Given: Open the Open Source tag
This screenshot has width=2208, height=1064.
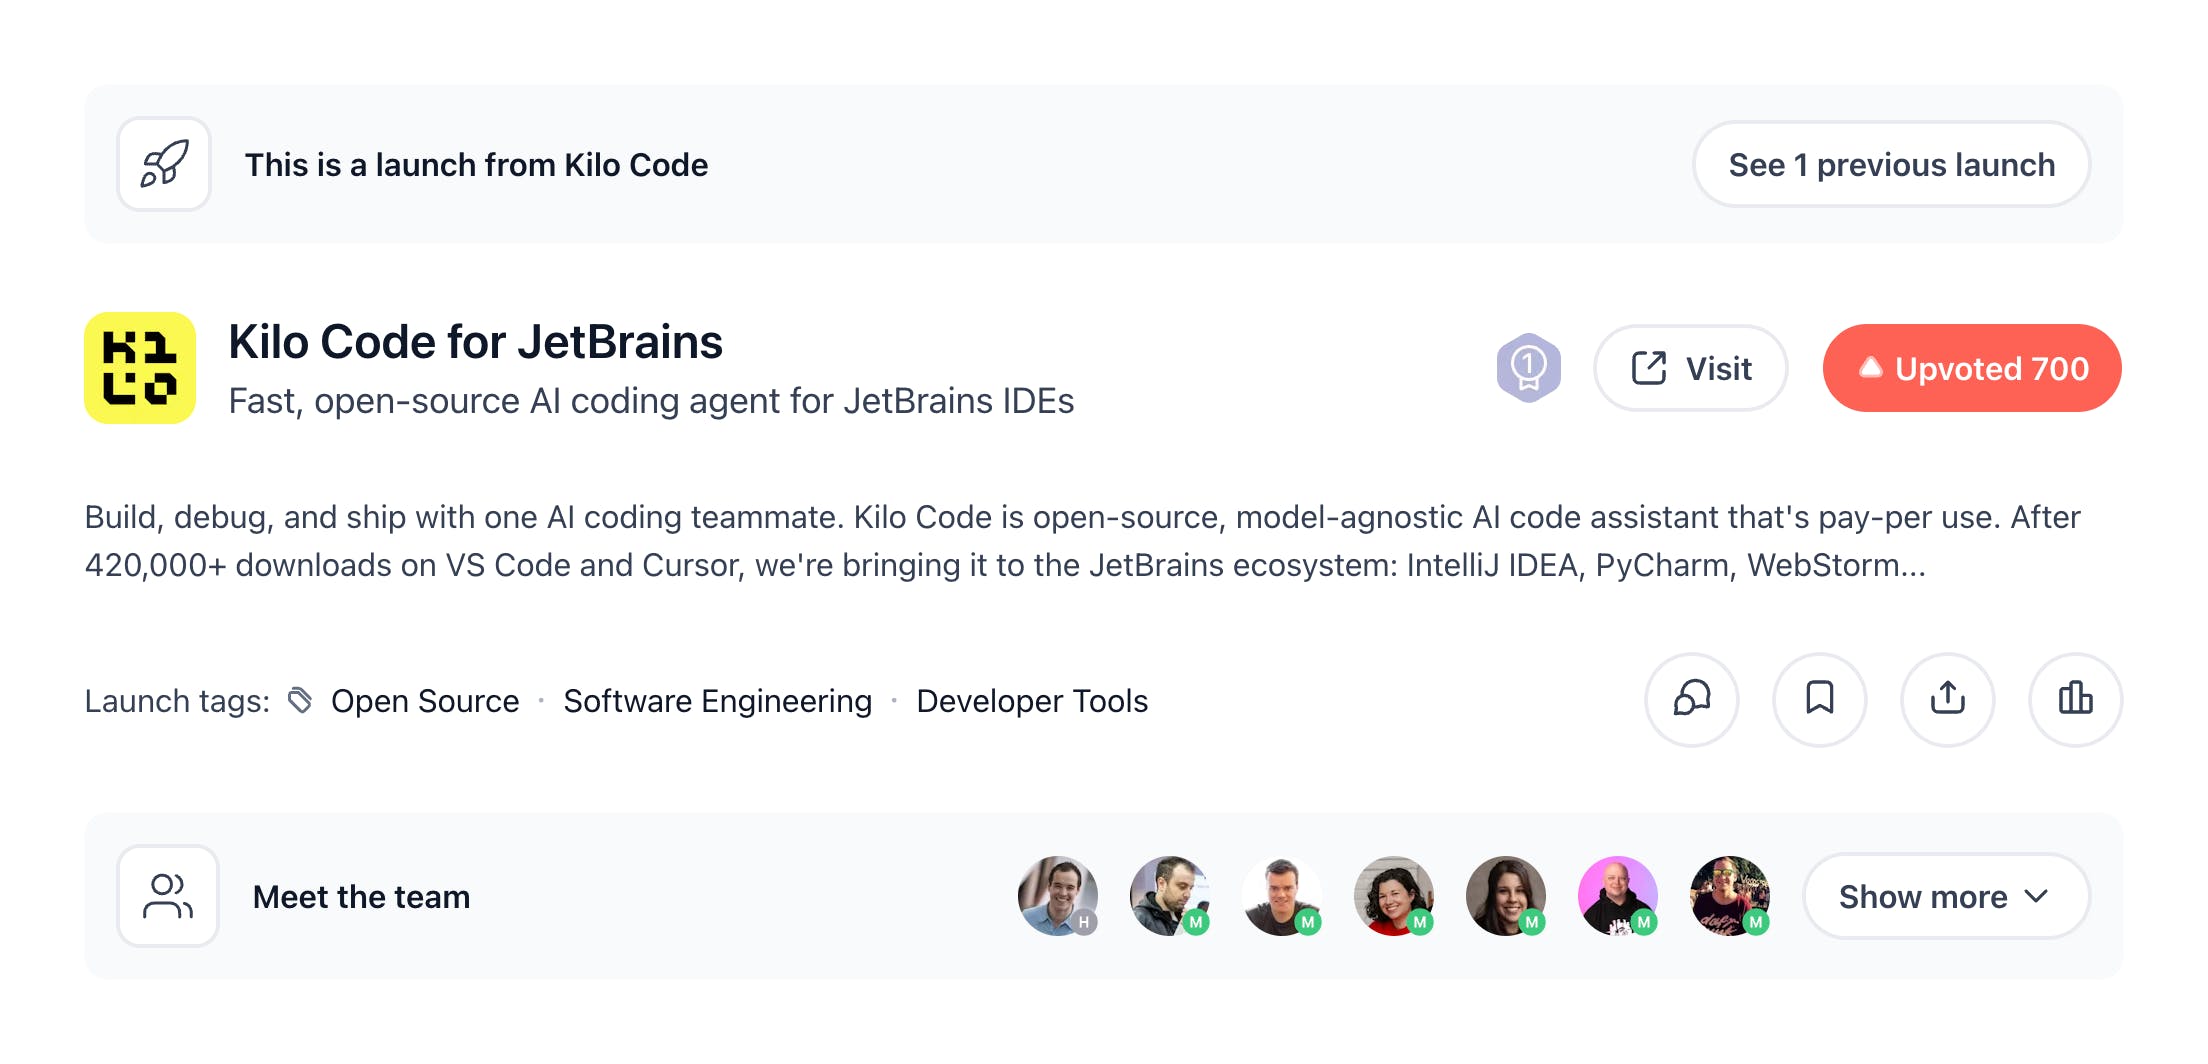Looking at the screenshot, I should click(x=425, y=701).
